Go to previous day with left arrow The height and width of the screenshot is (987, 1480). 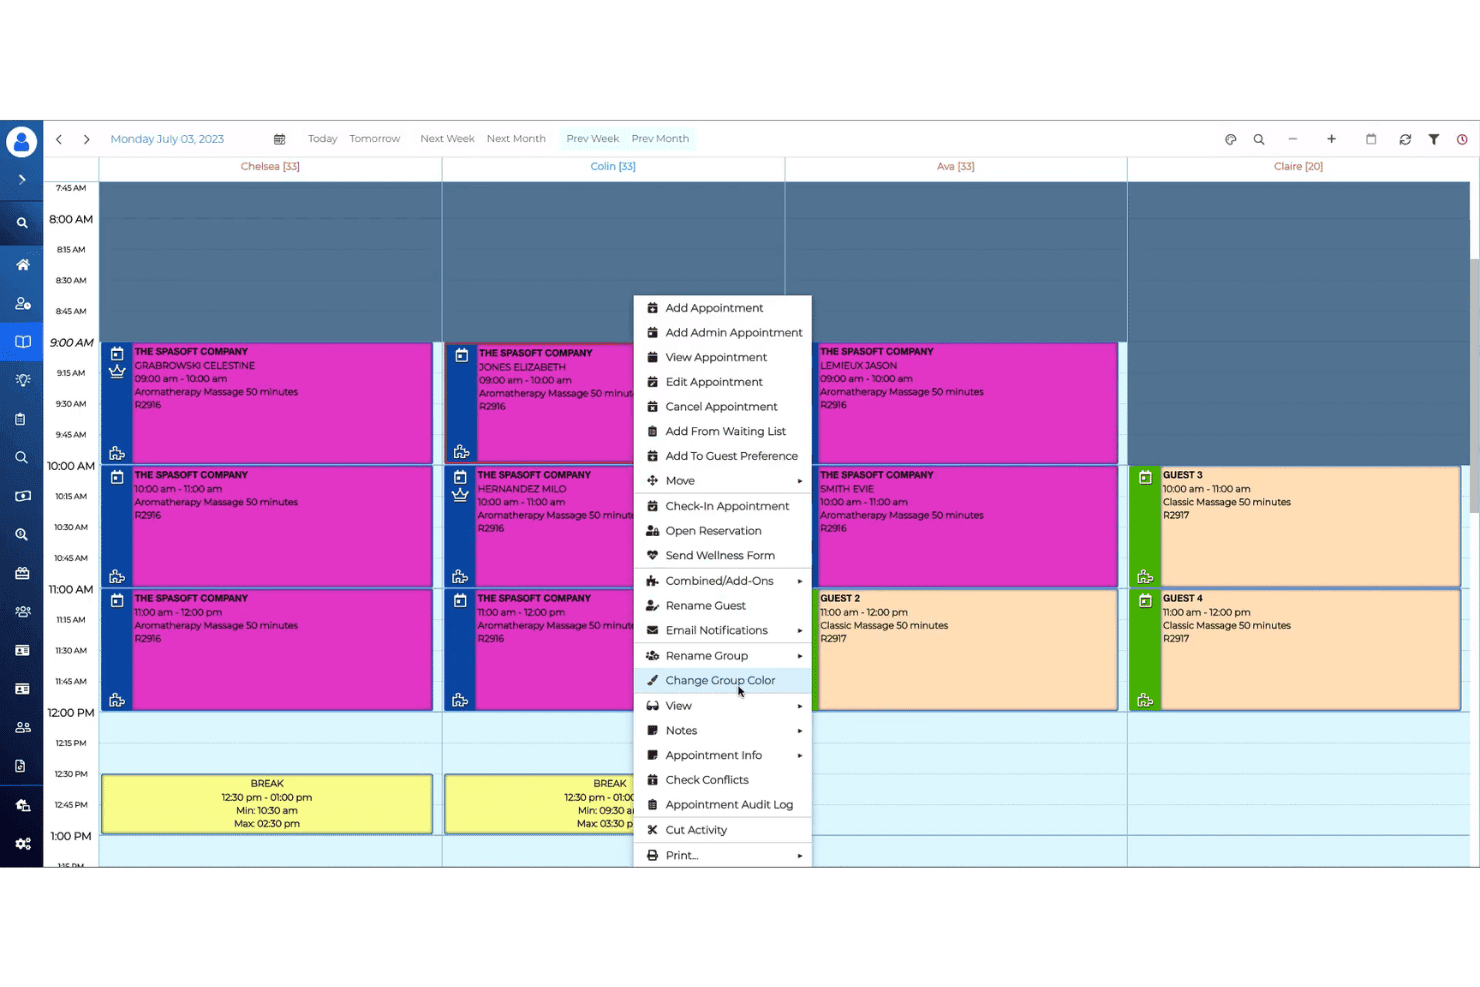pyautogui.click(x=59, y=139)
